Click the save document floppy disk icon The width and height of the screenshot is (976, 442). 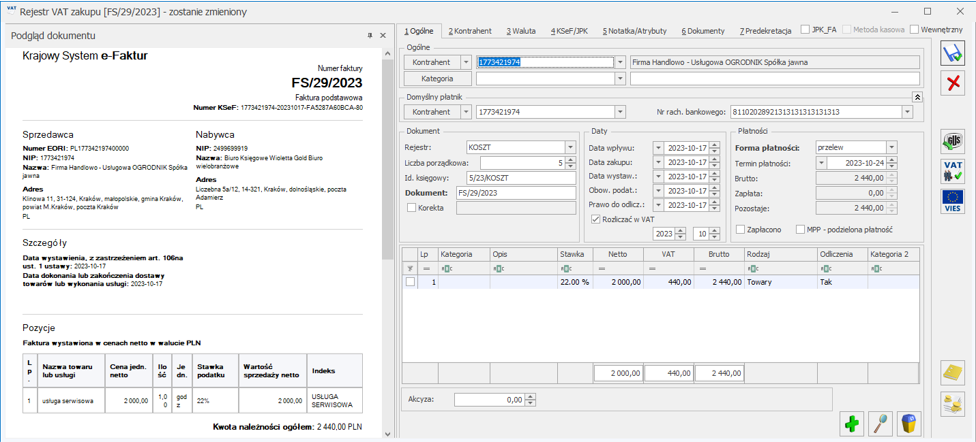click(952, 52)
